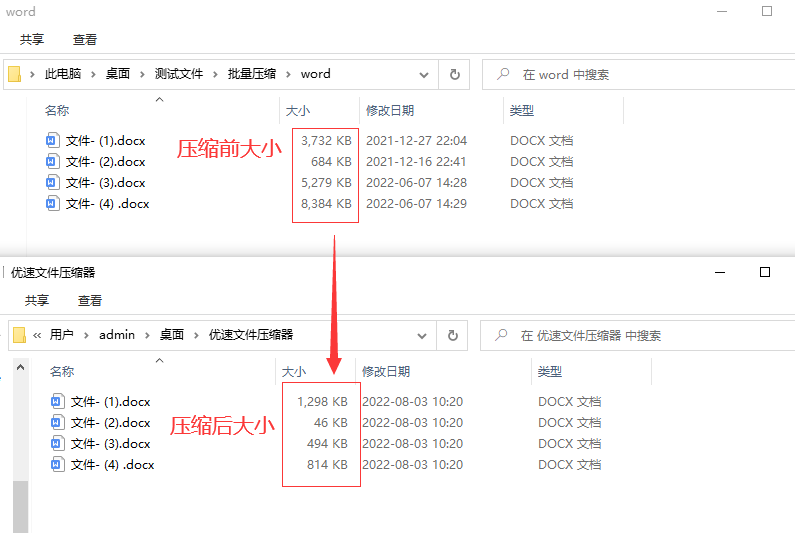Open 查看 tab in 优速文件压缩器 window
This screenshot has width=795, height=533.
pyautogui.click(x=90, y=300)
